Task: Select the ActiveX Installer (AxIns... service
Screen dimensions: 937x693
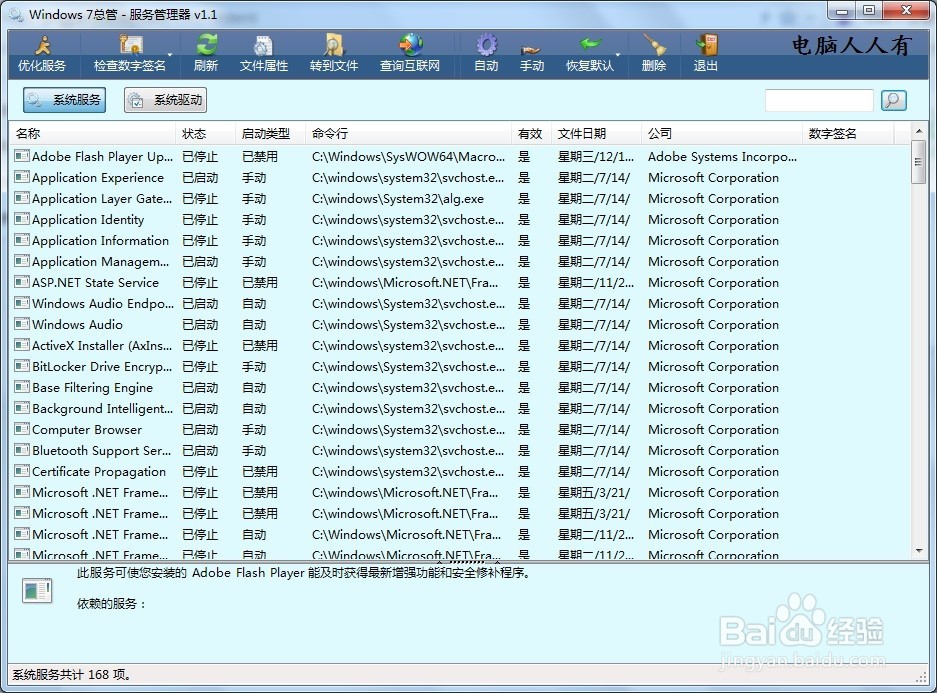Action: point(460,345)
